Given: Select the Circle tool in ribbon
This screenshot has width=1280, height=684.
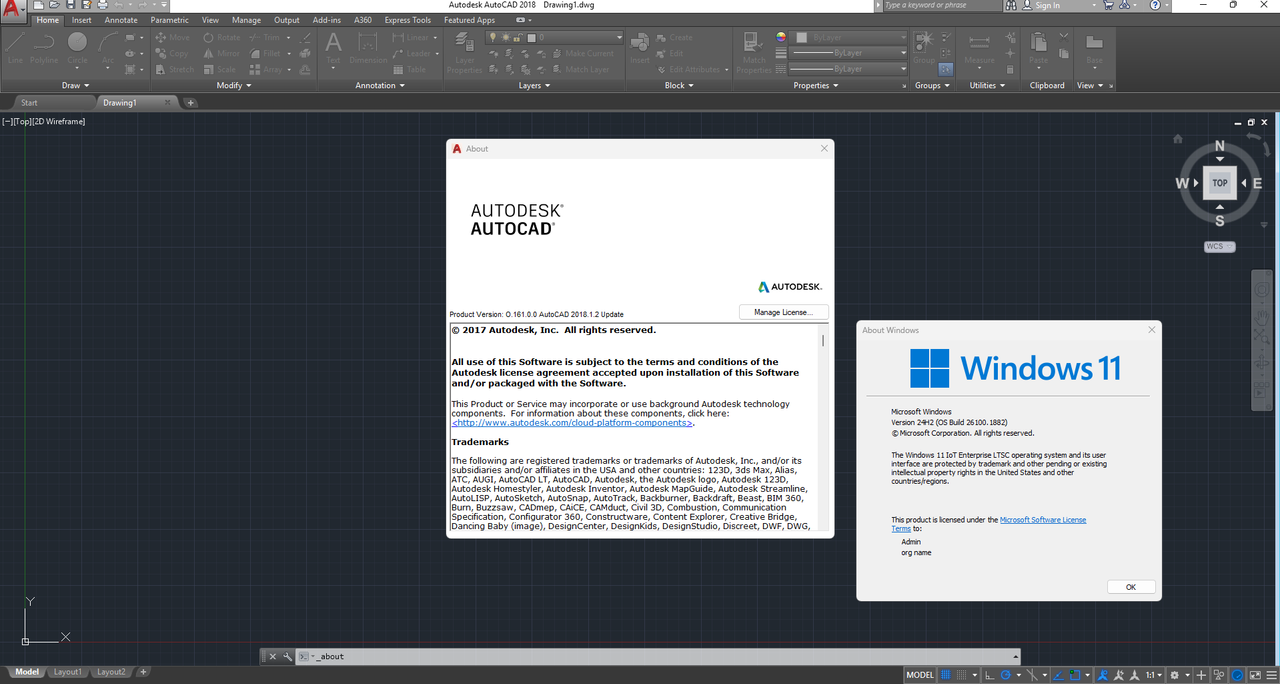Looking at the screenshot, I should (x=77, y=48).
